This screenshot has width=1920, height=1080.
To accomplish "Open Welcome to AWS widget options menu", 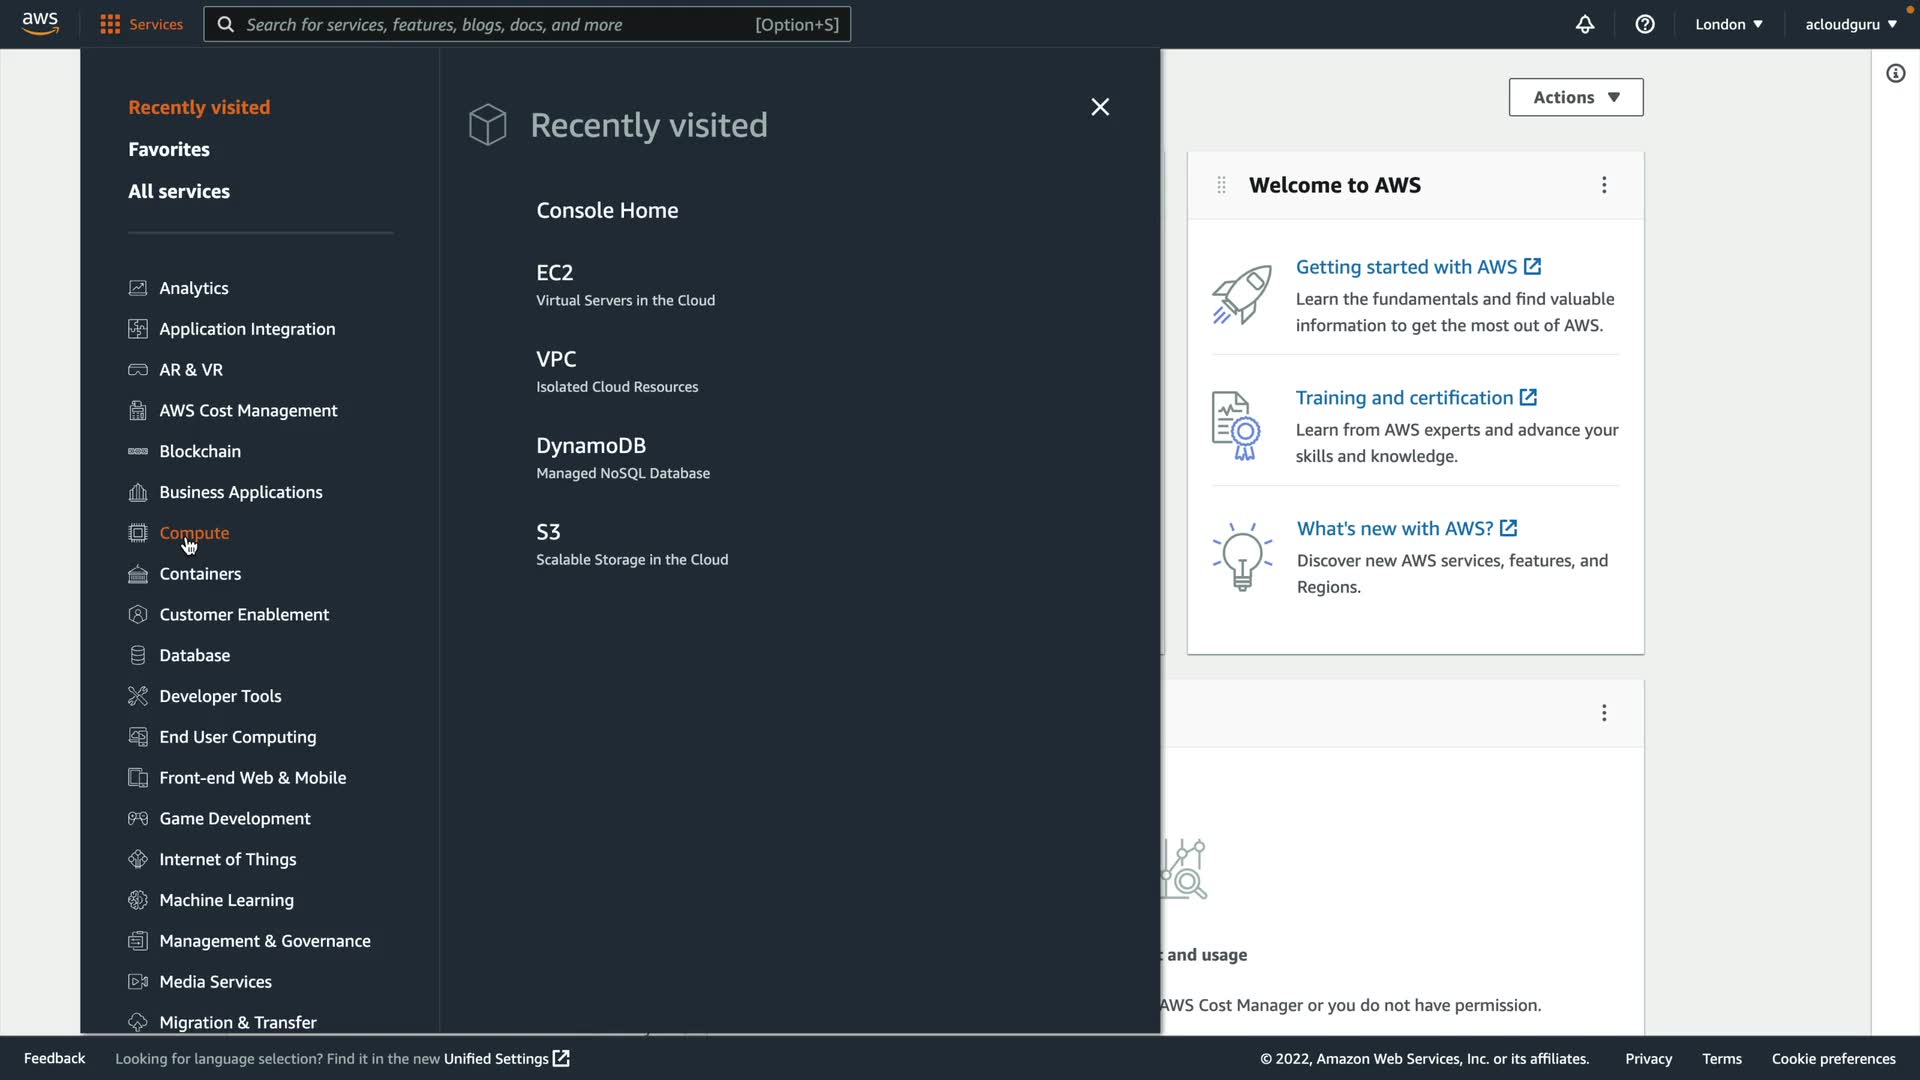I will click(x=1604, y=185).
